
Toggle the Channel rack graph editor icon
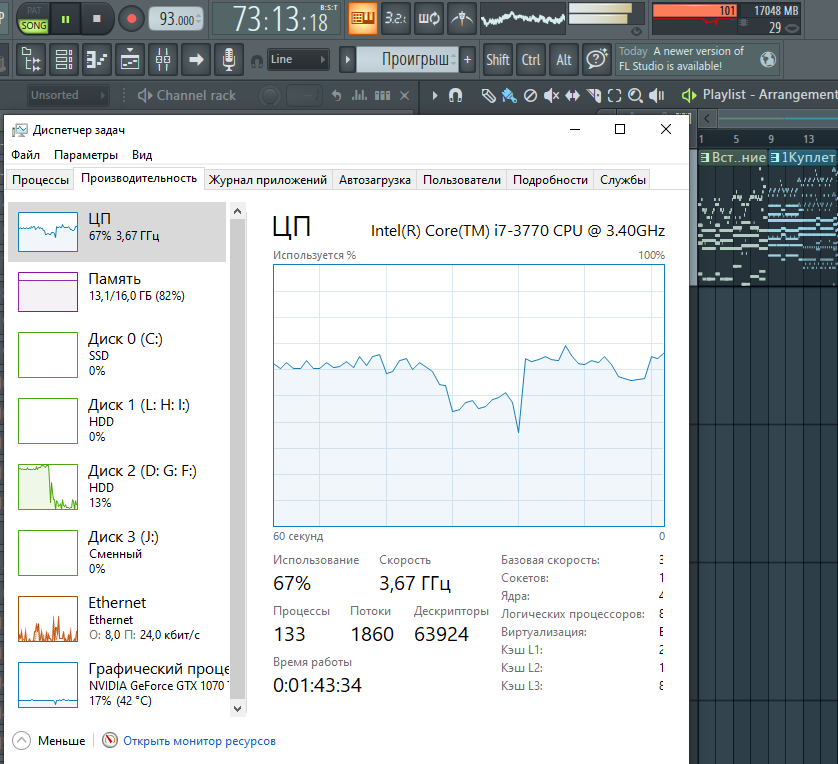pyautogui.click(x=360, y=96)
